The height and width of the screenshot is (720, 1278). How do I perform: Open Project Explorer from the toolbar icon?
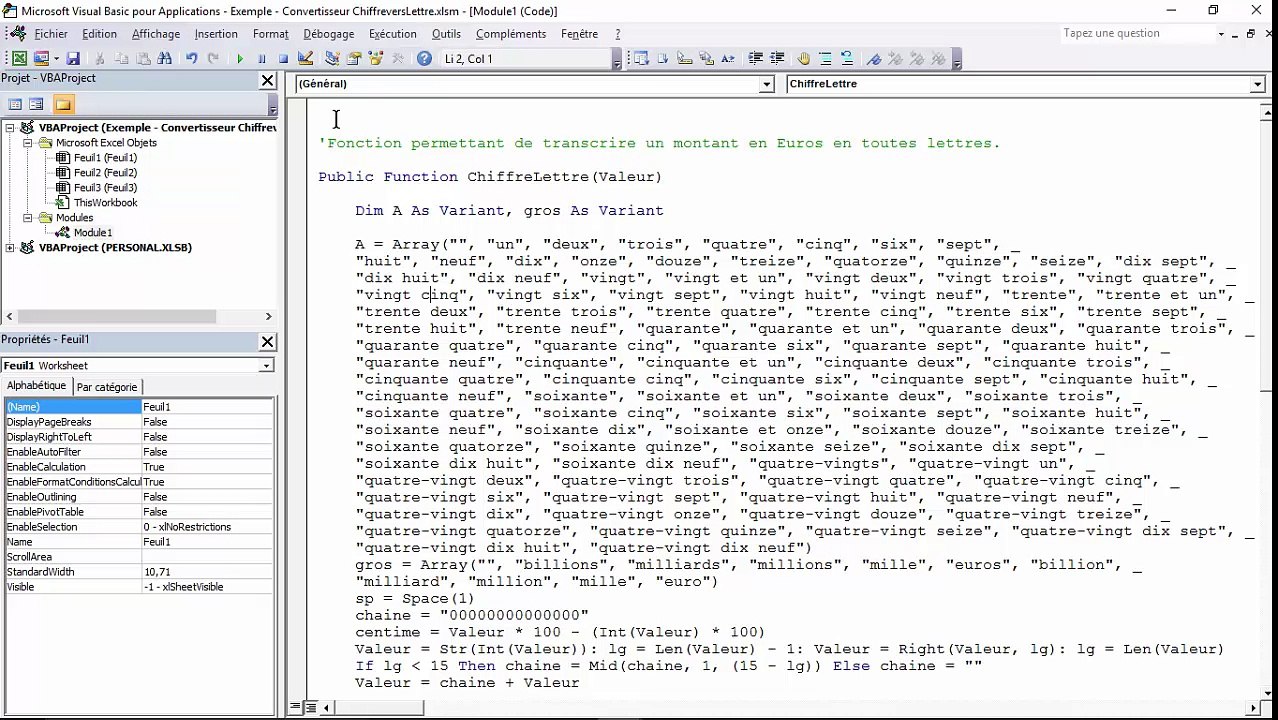coord(332,59)
